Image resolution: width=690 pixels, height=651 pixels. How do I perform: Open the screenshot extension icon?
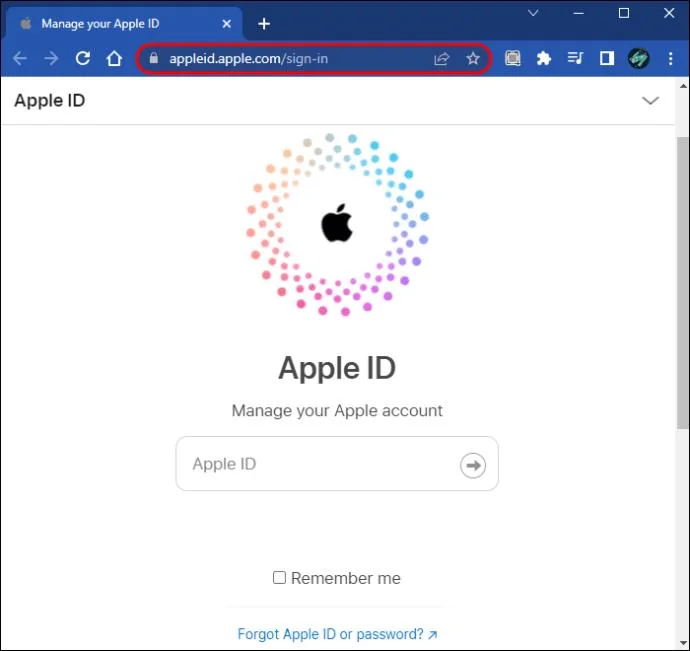point(513,58)
